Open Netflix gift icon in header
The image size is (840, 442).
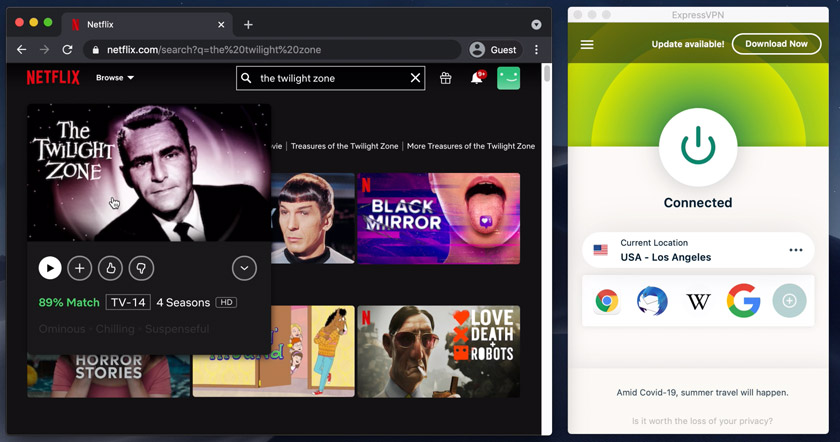[446, 78]
